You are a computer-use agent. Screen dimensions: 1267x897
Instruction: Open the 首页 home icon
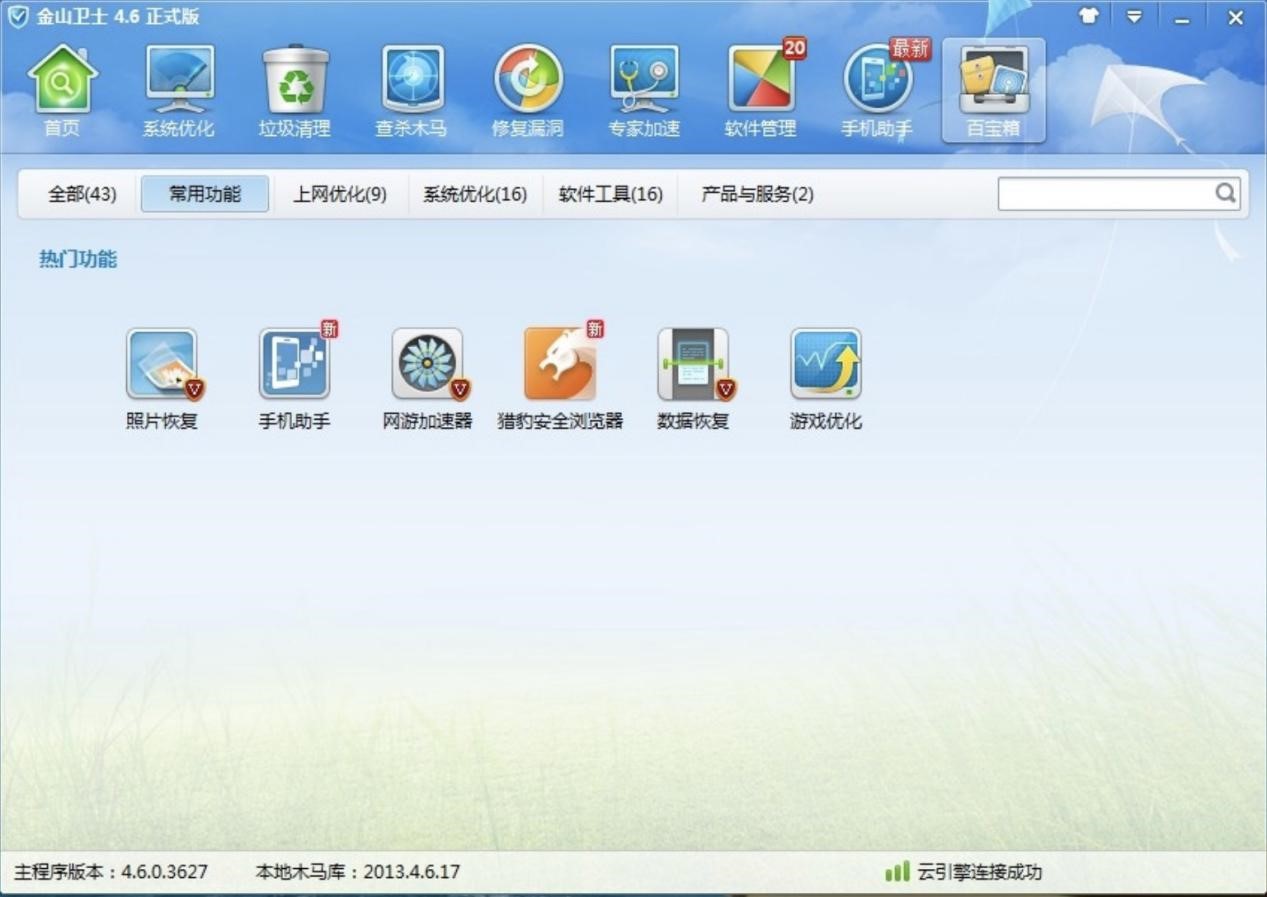(62, 90)
